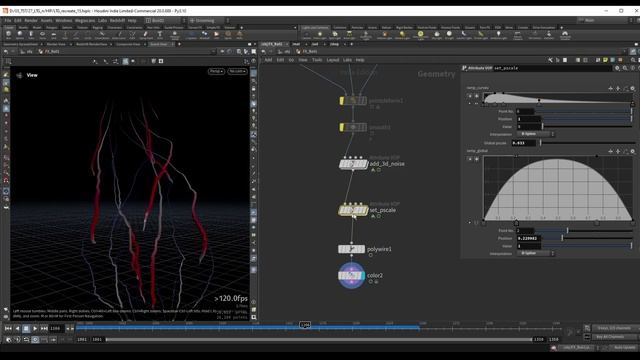Click the stop button in playbar
Image resolution: width=640 pixels, height=360 pixels.
click(x=26, y=328)
